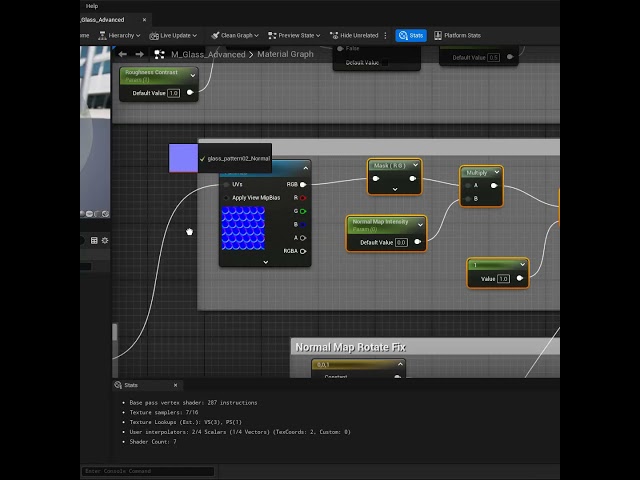Expand Mask node bottom chevron
Viewport: 640px width, 480px height.
(395, 189)
